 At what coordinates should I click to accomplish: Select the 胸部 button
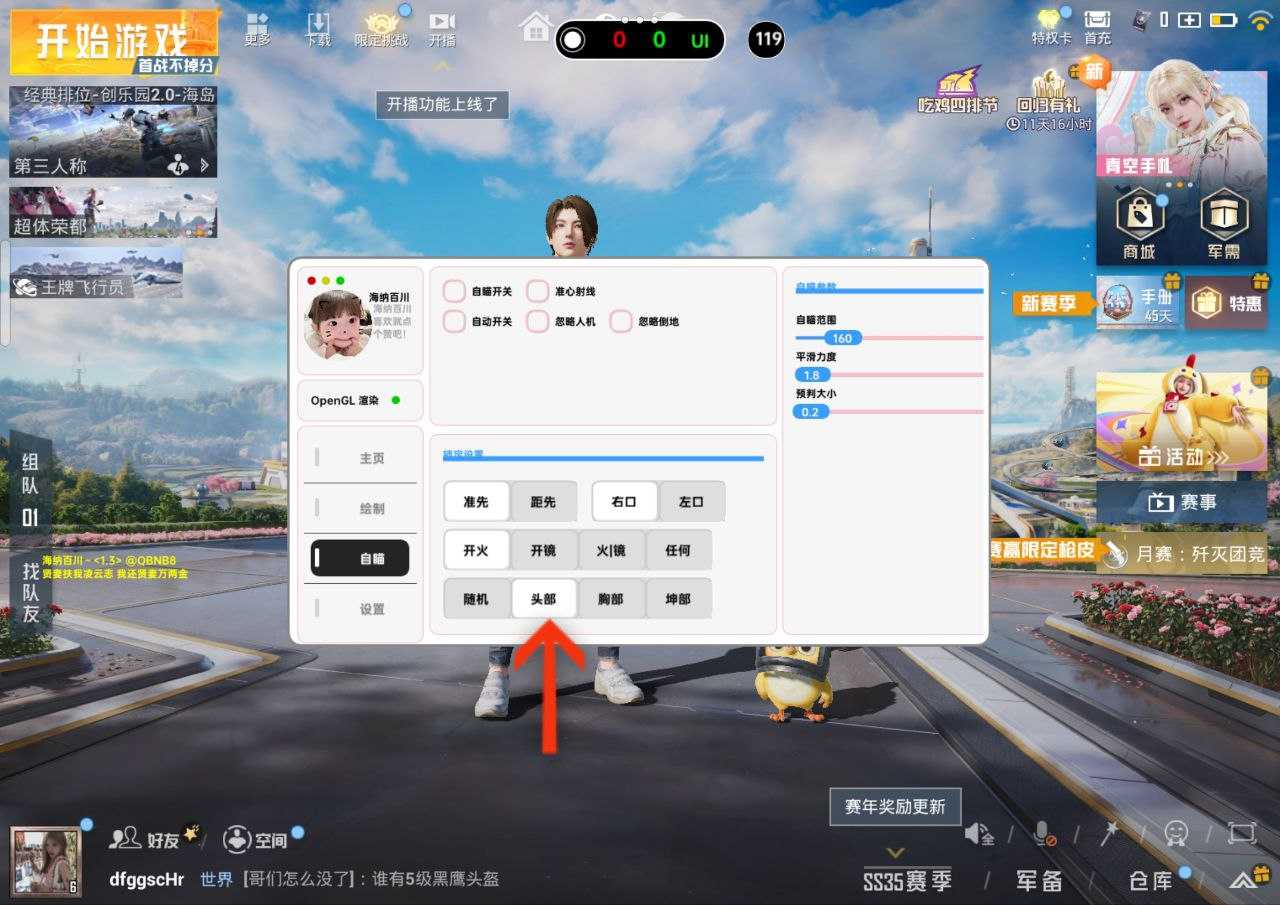click(611, 599)
